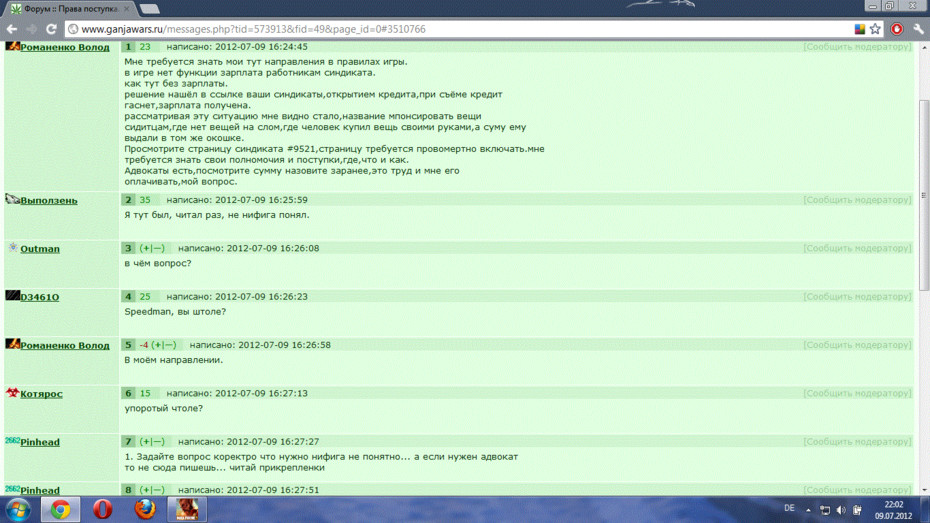Launch Opera from the taskbar
The image size is (930, 523).
coord(103,510)
